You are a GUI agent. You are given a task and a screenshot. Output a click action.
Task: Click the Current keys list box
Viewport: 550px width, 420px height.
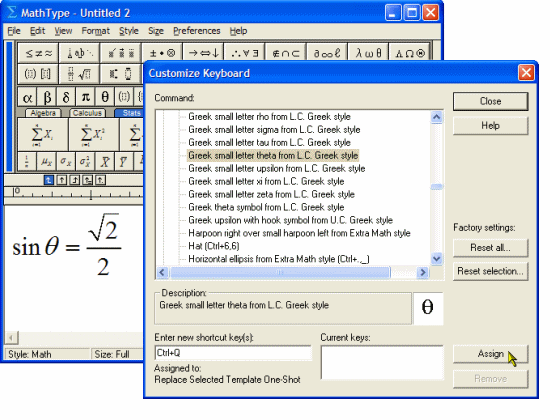tap(382, 362)
